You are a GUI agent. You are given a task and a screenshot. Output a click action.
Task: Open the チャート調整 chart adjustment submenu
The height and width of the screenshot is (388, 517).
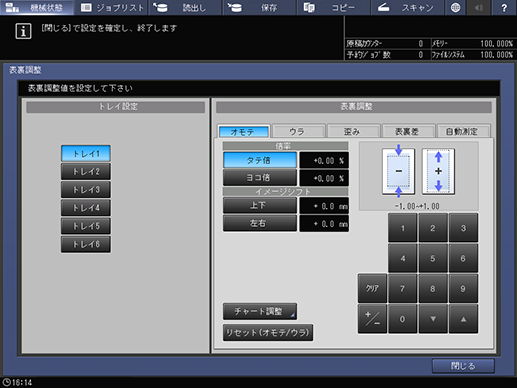tap(260, 311)
